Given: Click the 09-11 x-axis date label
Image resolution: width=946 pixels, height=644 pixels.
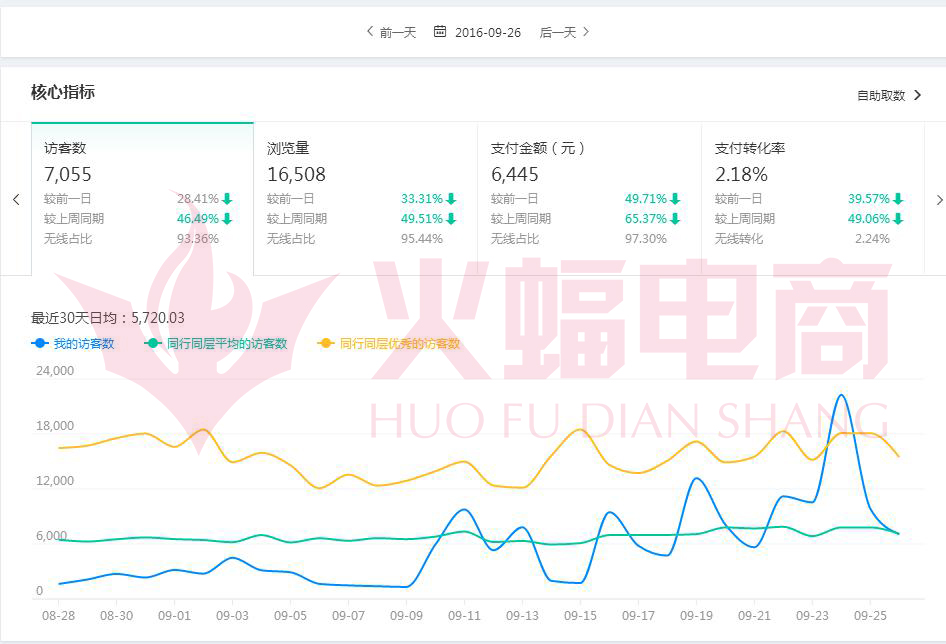Looking at the screenshot, I should pyautogui.click(x=465, y=616).
